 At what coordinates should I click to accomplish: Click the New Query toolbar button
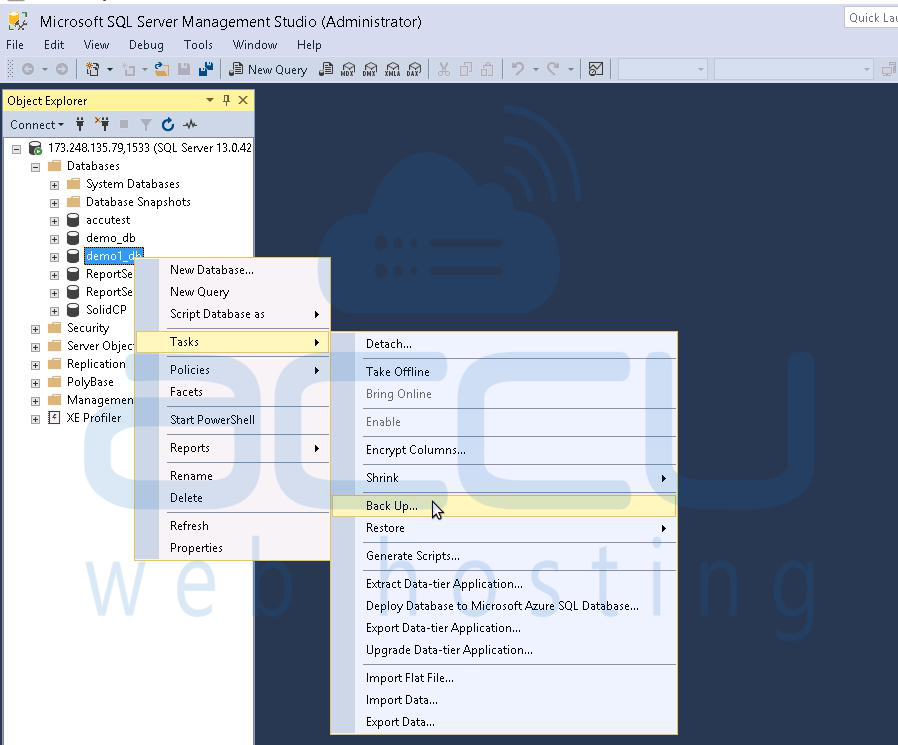click(x=268, y=69)
